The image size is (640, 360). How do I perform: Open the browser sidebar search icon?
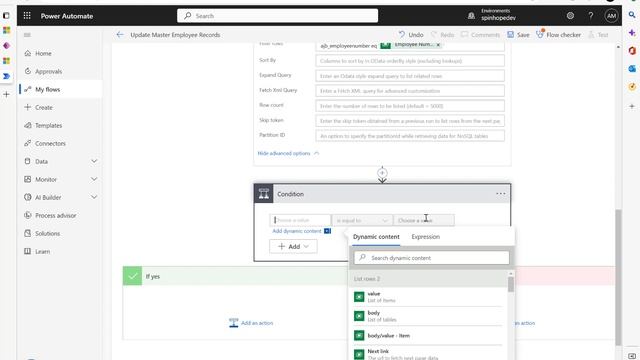(x=632, y=15)
